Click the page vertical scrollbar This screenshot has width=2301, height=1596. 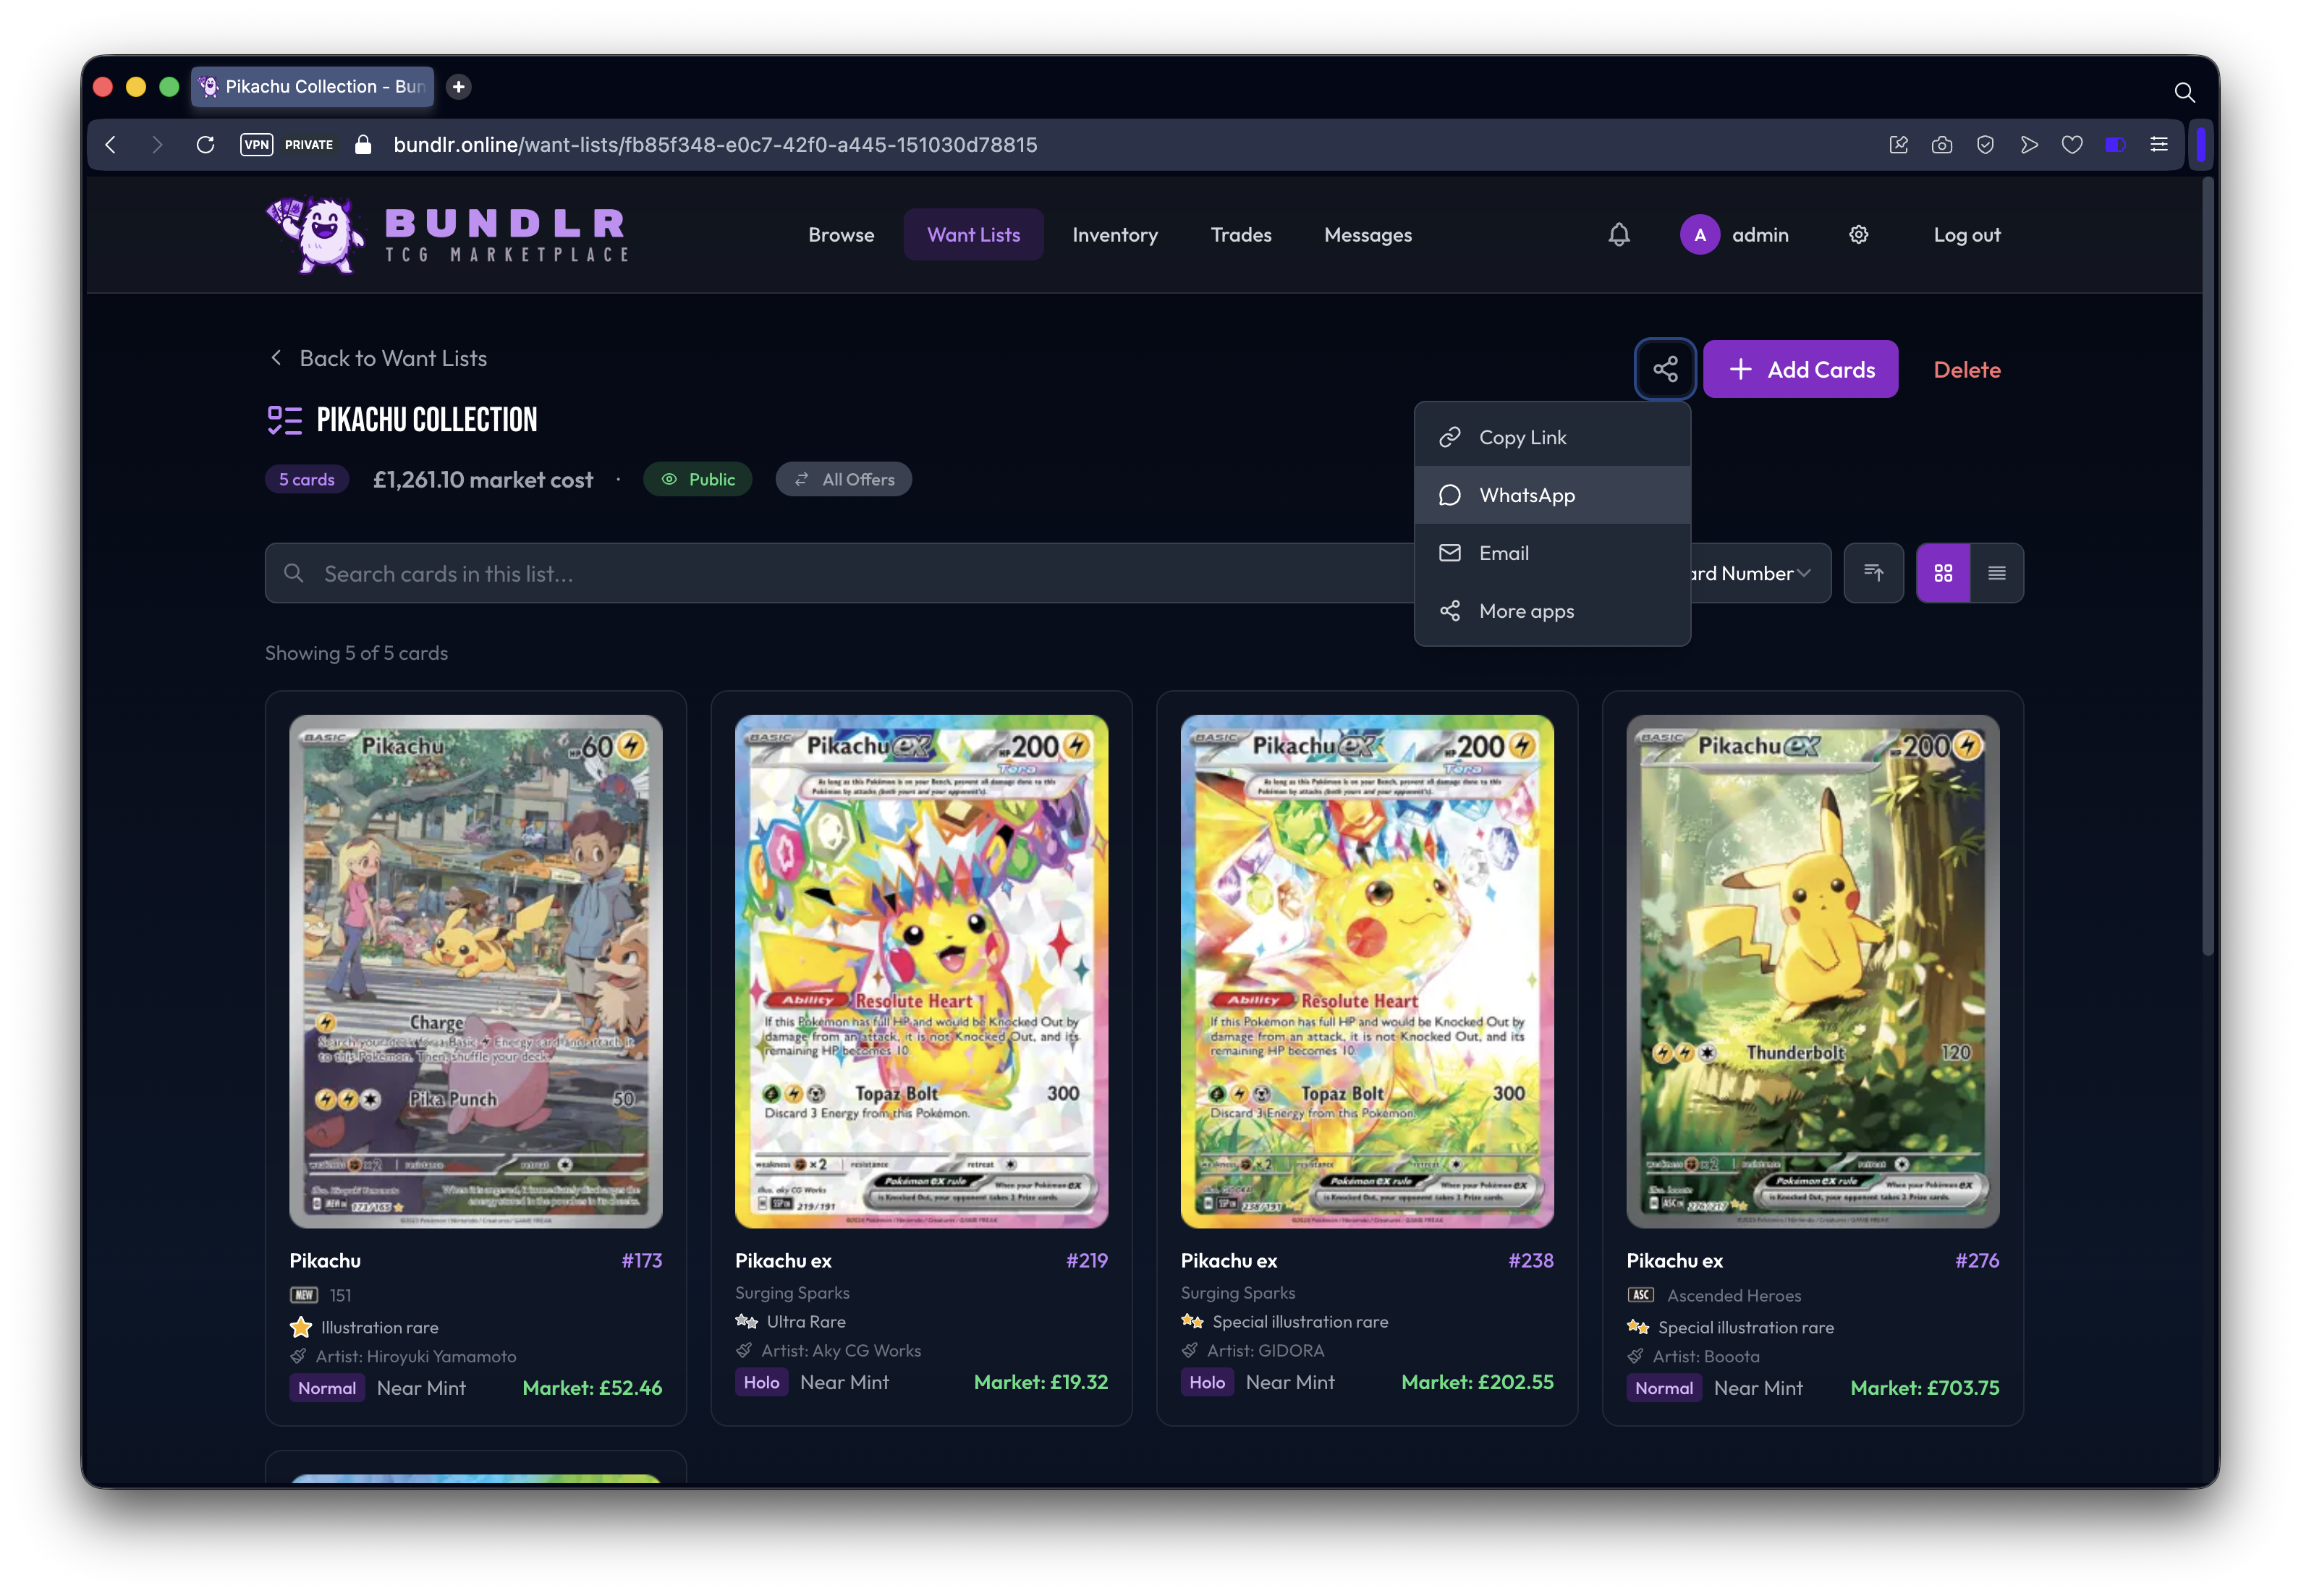click(x=2207, y=567)
